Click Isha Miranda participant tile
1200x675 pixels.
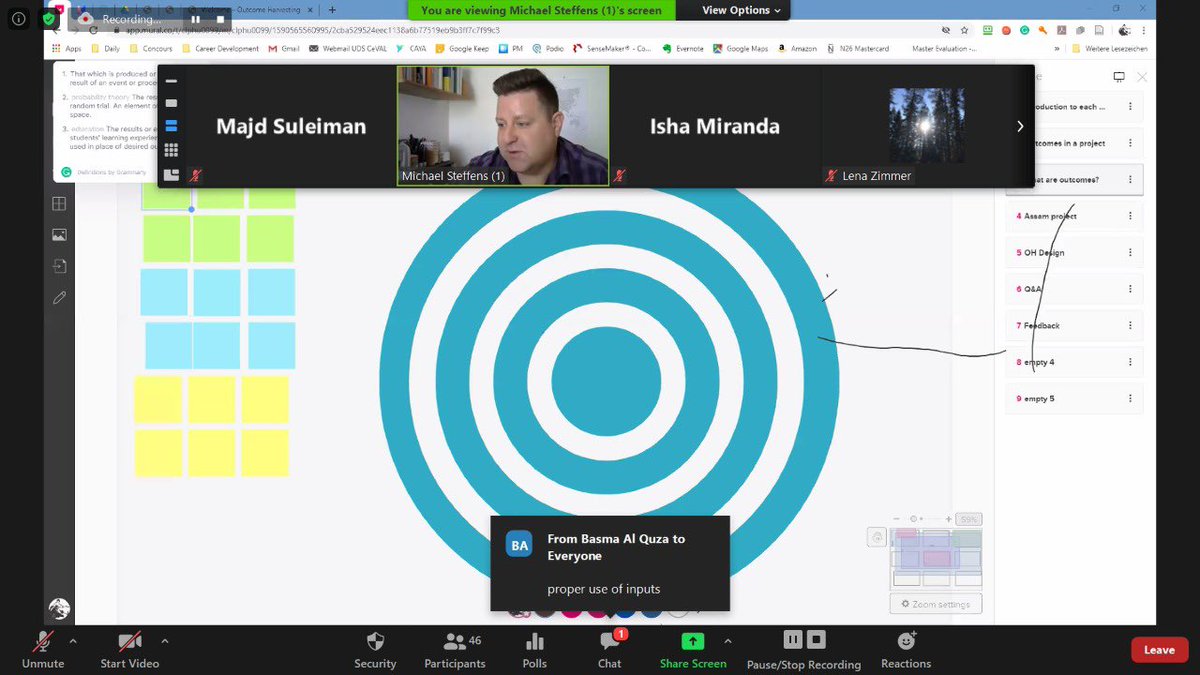tap(714, 126)
